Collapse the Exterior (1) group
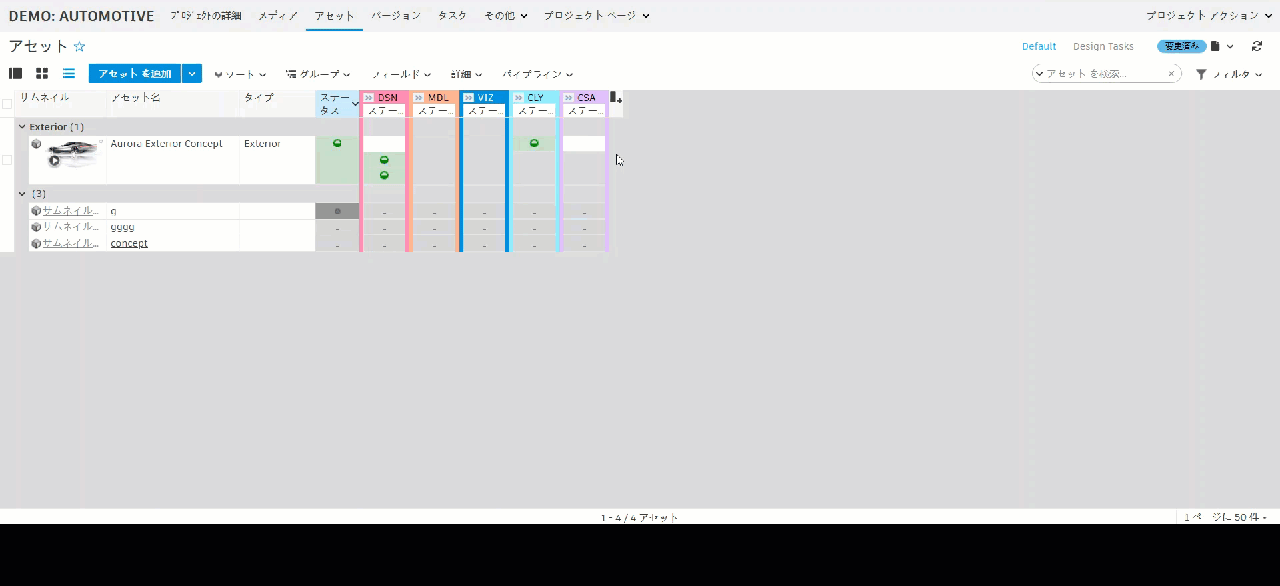Screen dimensions: 1280x586 coord(22,127)
